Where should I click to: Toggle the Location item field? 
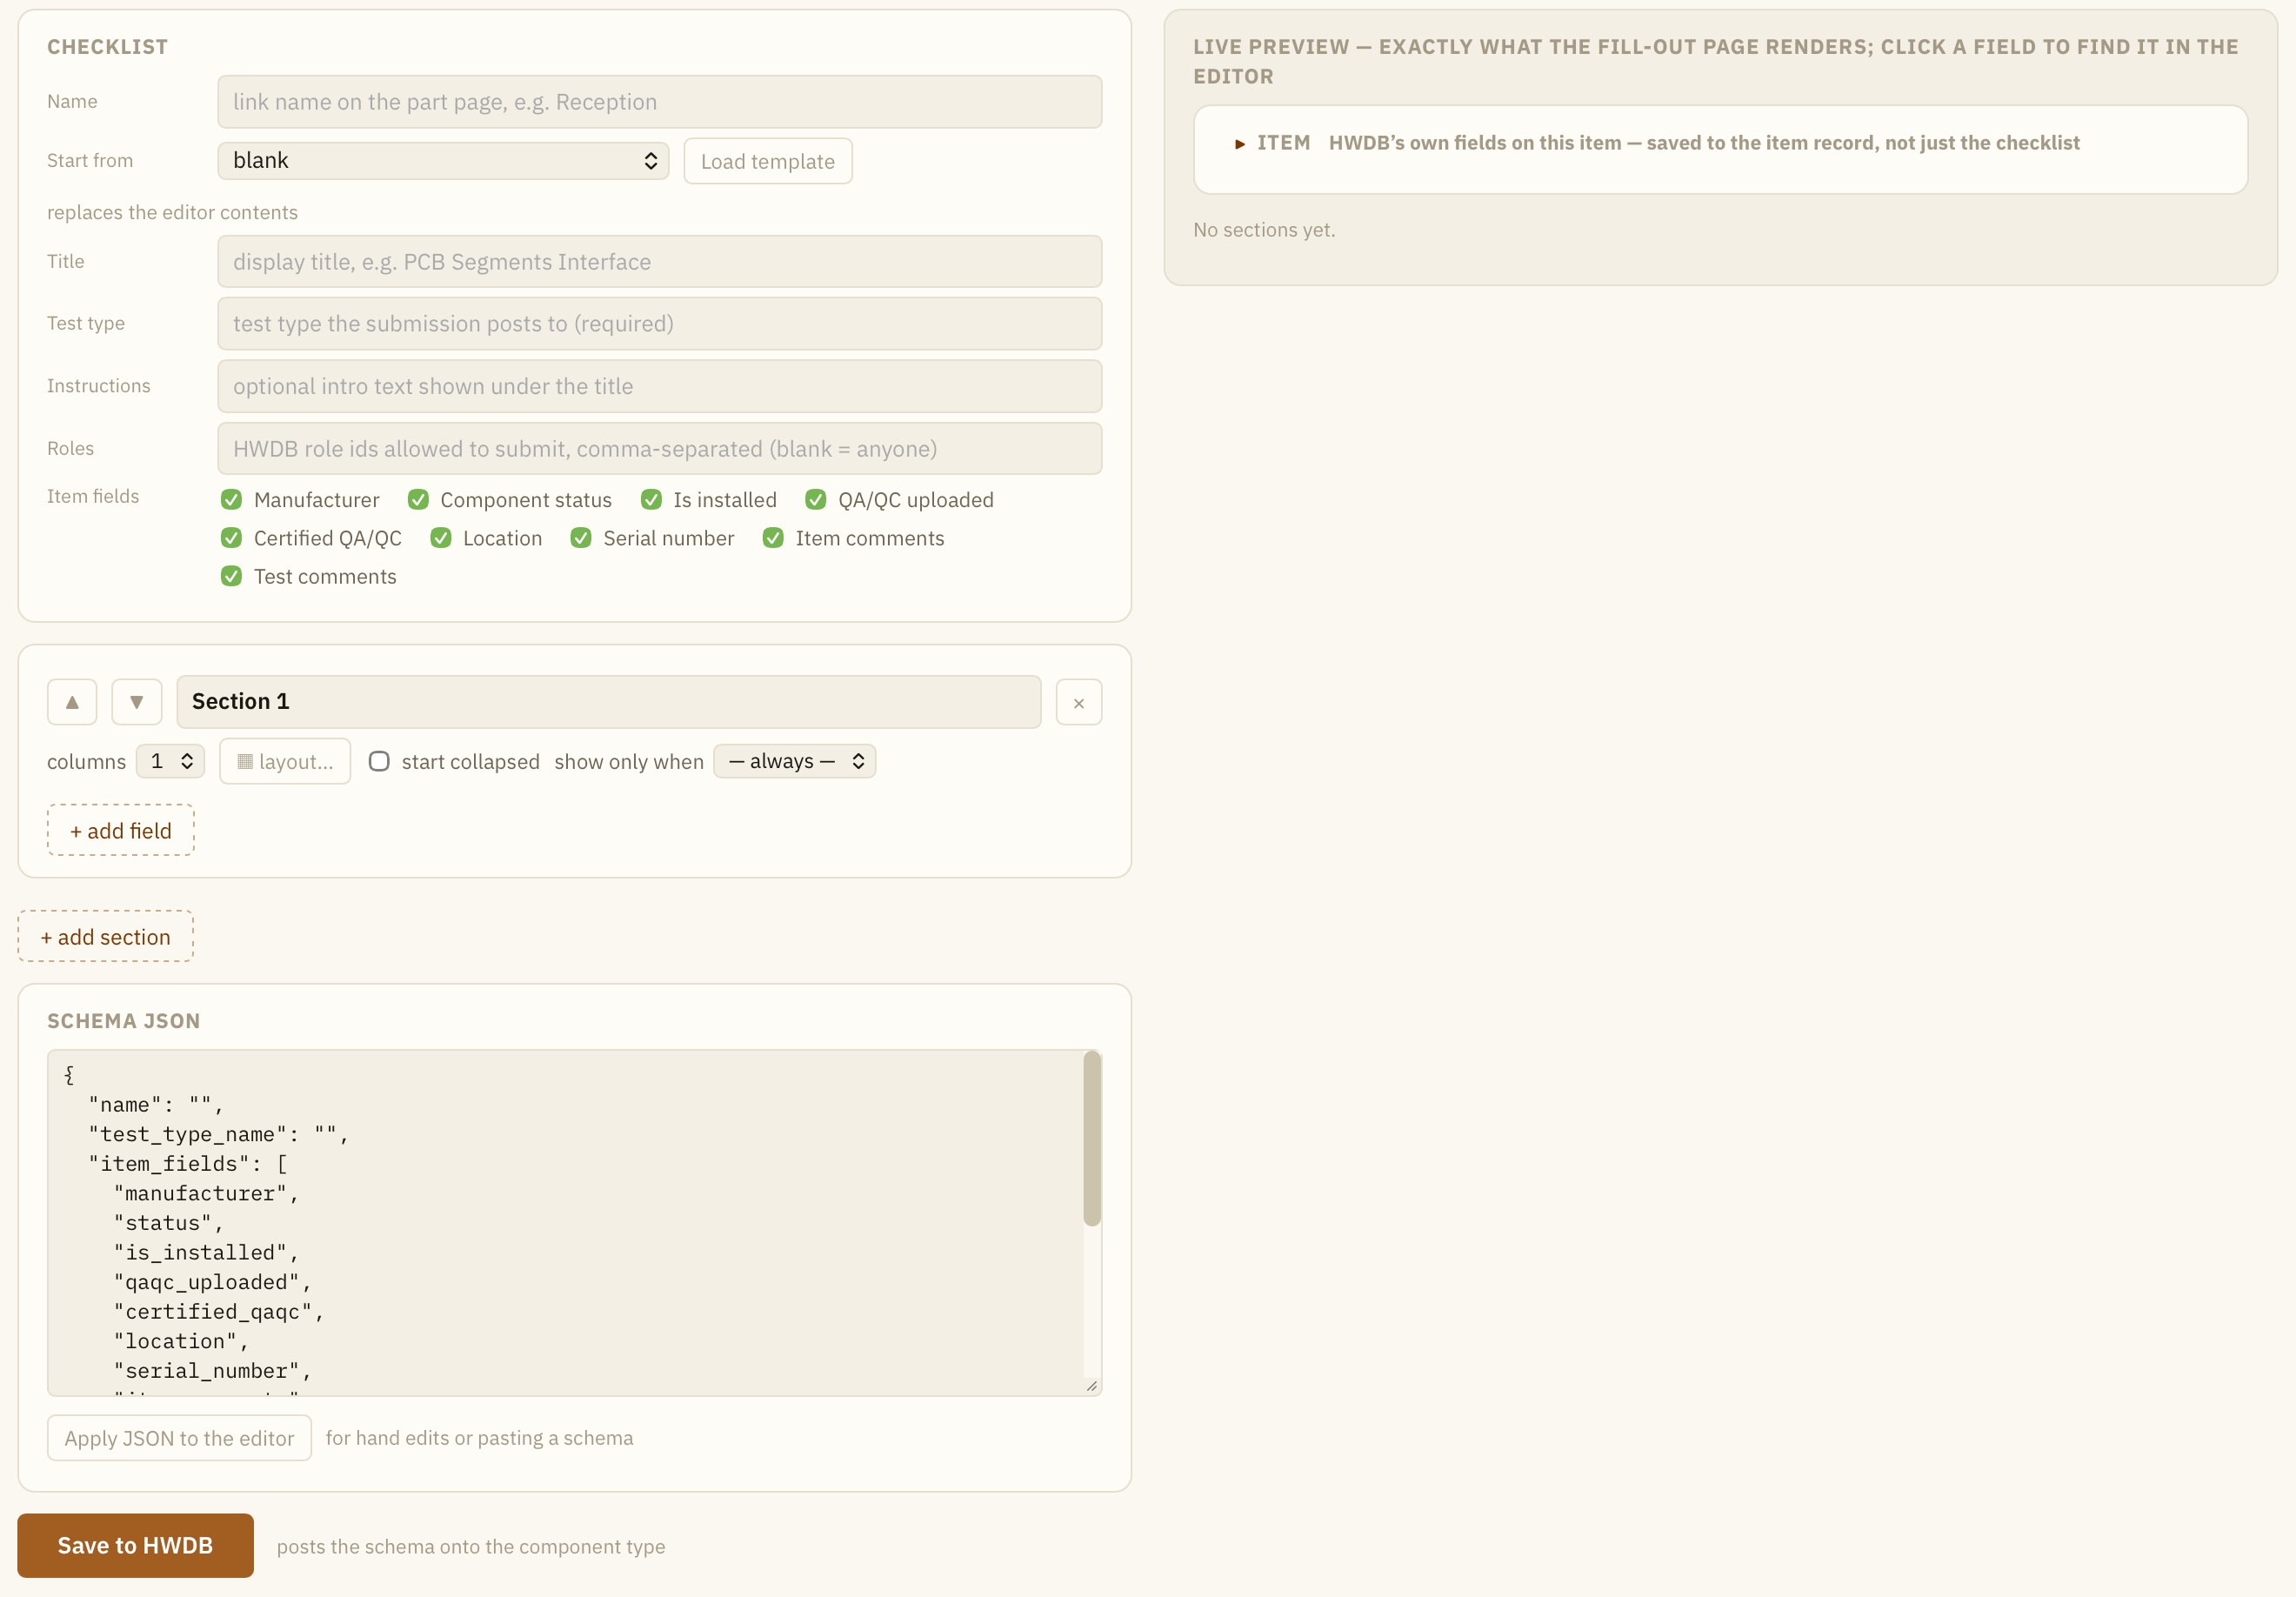[x=441, y=538]
